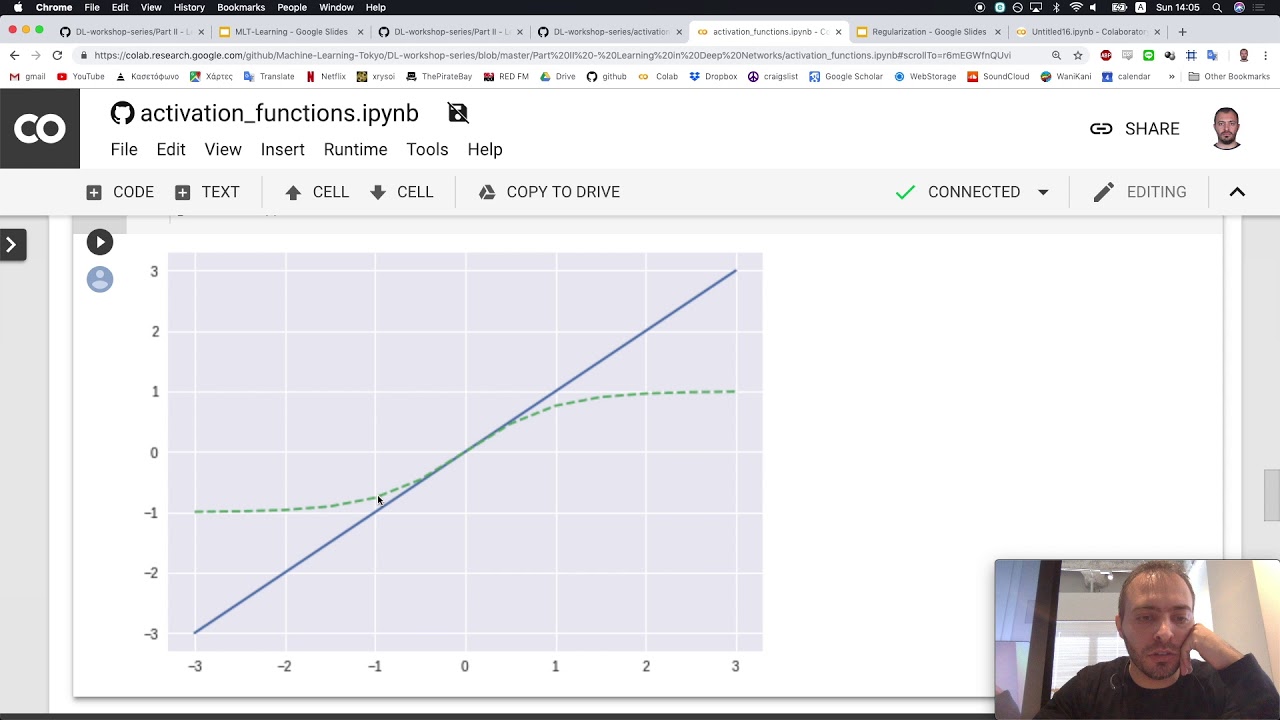Click the browser back arrow
Screen dimensions: 1280x720
14,55
